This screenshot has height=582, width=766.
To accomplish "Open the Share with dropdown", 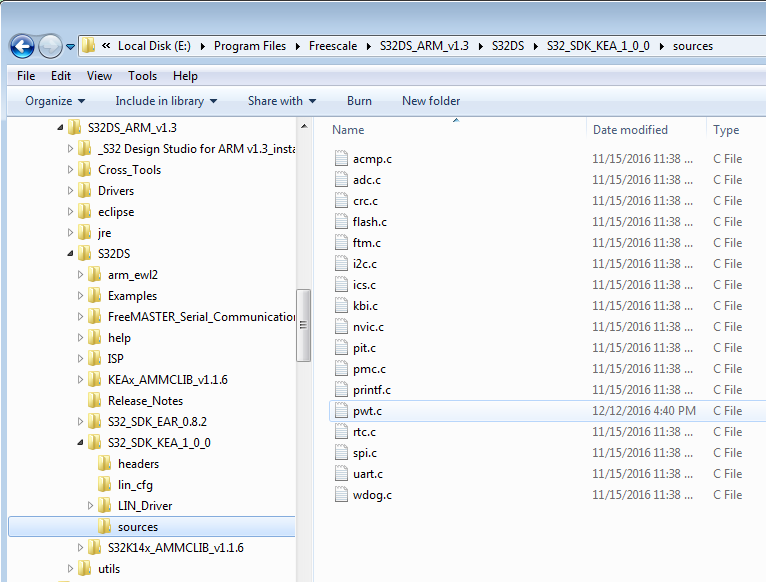I will [x=282, y=101].
